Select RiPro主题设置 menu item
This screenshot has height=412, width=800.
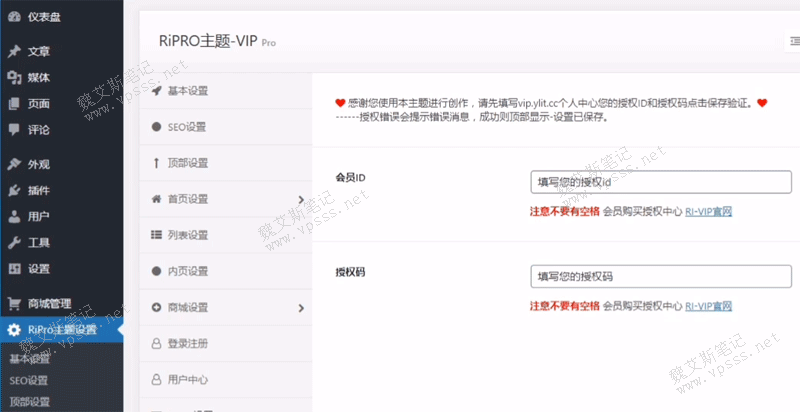61,330
